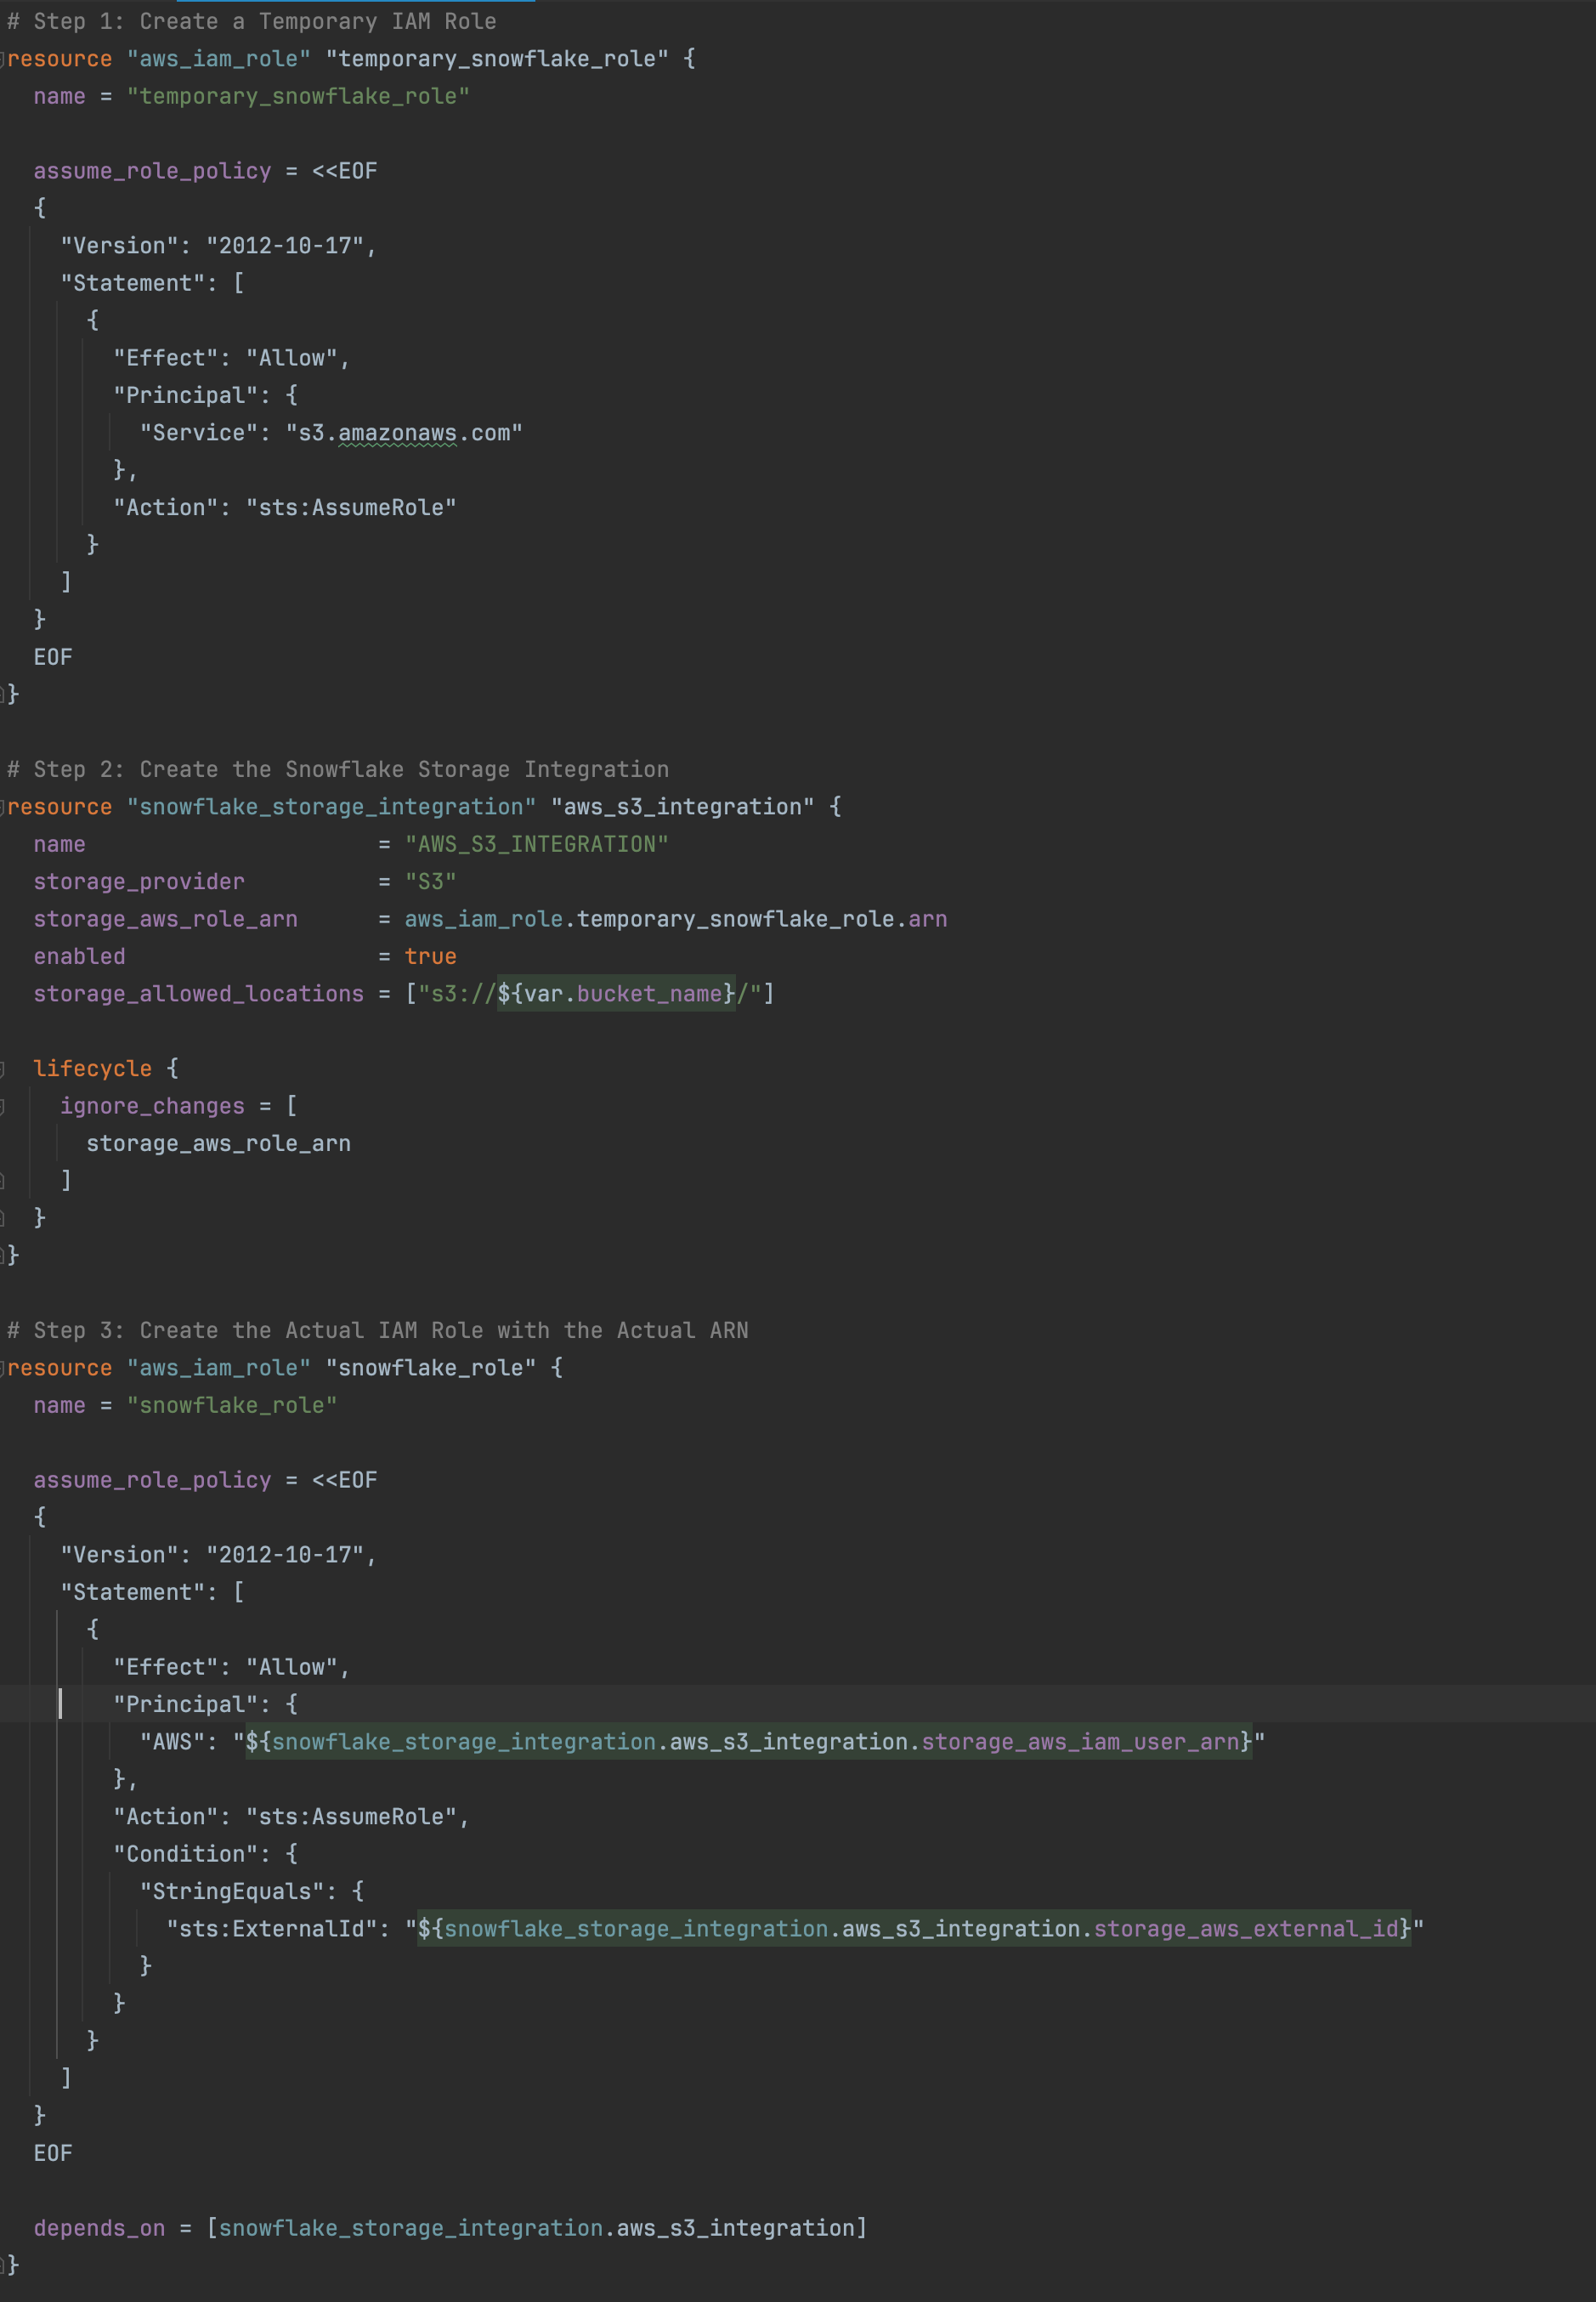Image resolution: width=1596 pixels, height=2302 pixels.
Task: Click the "Service" key in first policy
Action: pyautogui.click(x=198, y=433)
